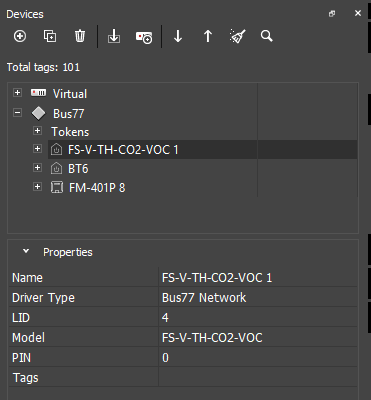The image size is (371, 400).
Task: Undock the Devices panel
Action: click(x=332, y=14)
